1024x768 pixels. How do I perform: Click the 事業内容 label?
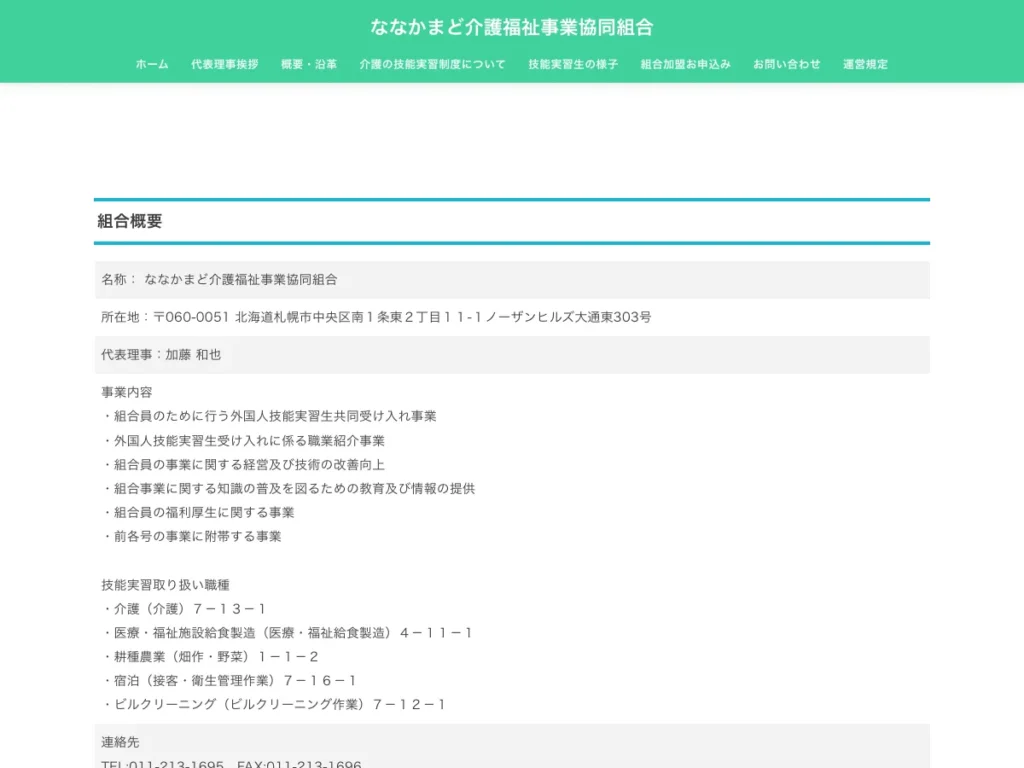pos(127,392)
